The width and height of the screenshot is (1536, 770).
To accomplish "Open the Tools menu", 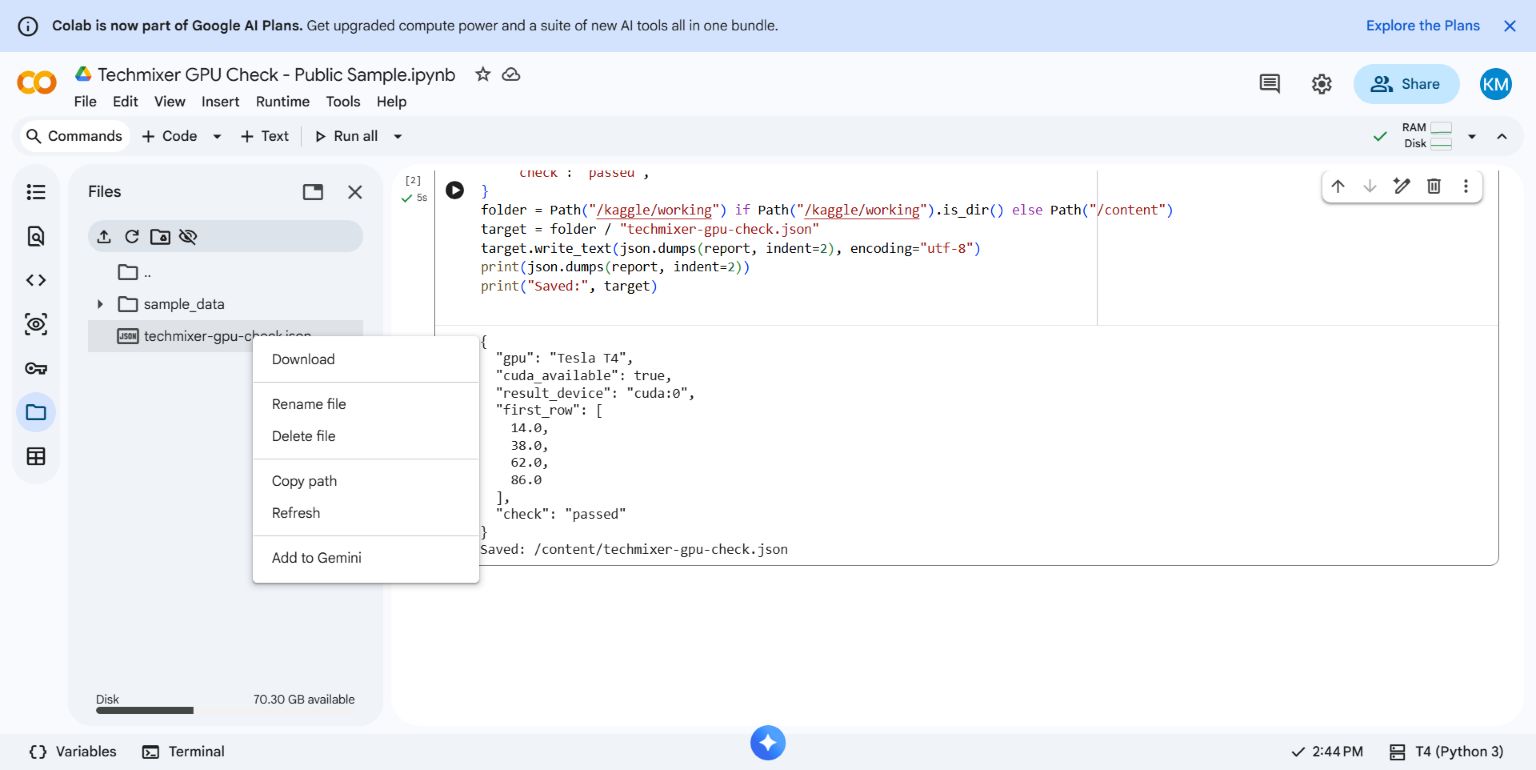I will pos(343,101).
